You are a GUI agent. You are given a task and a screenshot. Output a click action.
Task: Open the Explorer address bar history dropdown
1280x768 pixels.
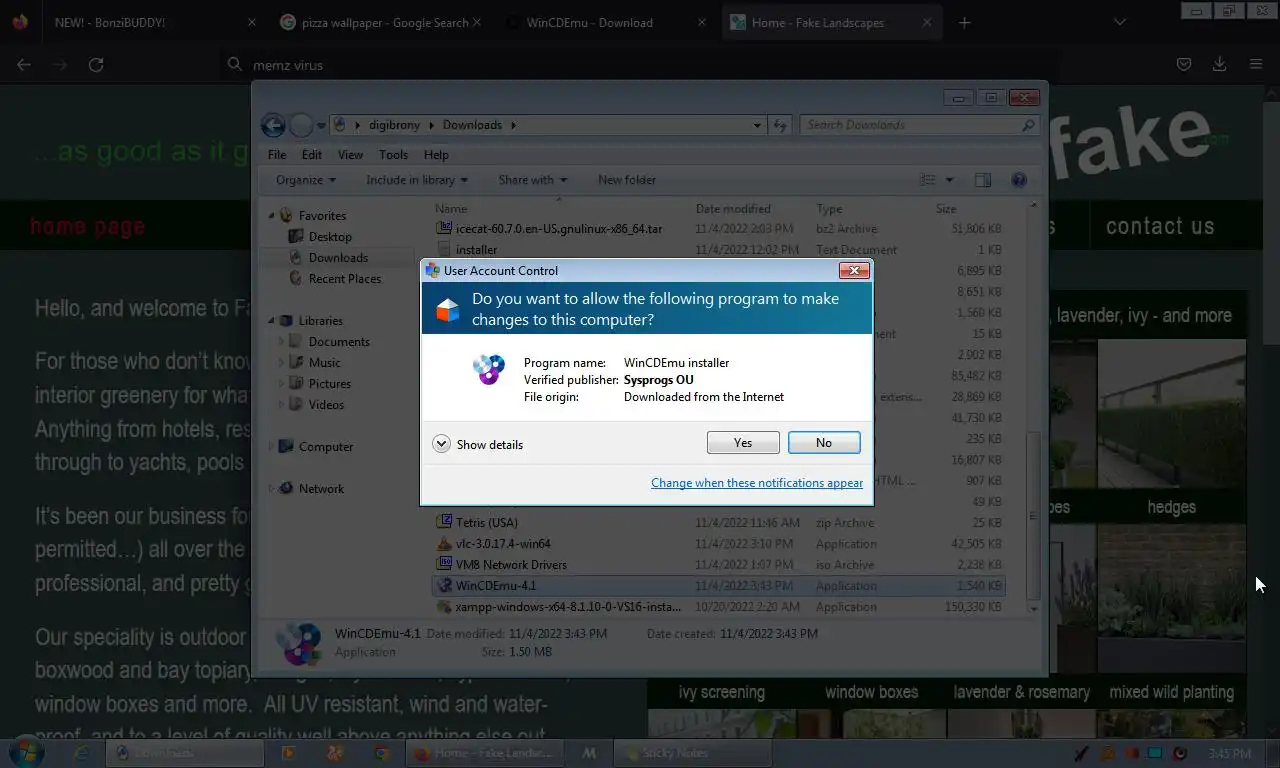[757, 125]
